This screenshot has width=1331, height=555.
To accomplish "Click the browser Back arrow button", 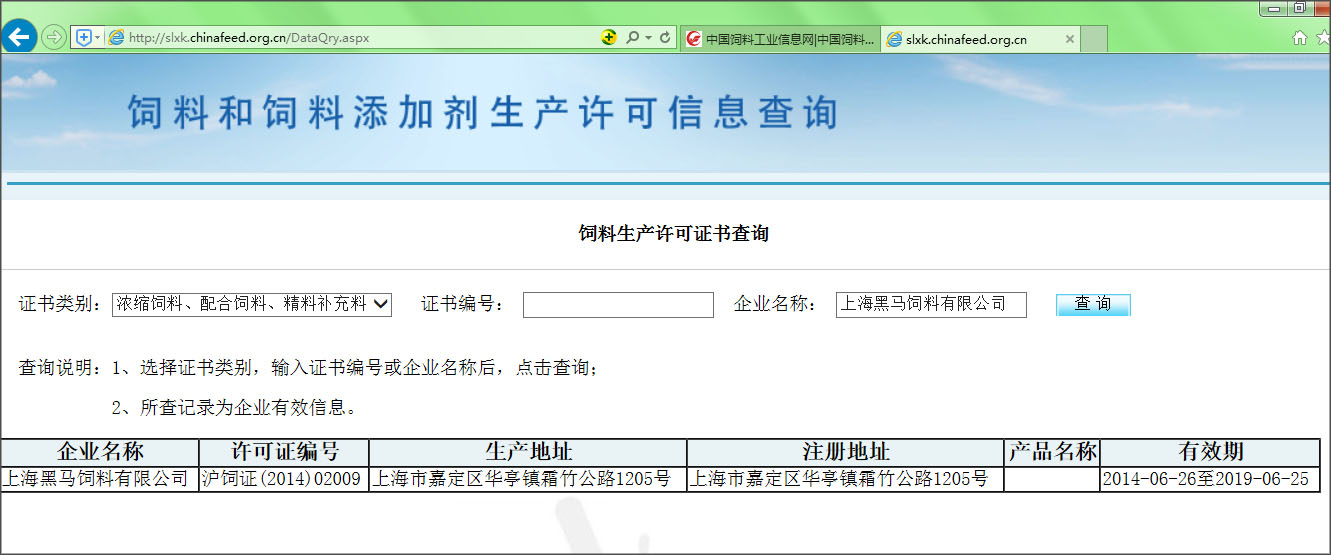I will [20, 37].
